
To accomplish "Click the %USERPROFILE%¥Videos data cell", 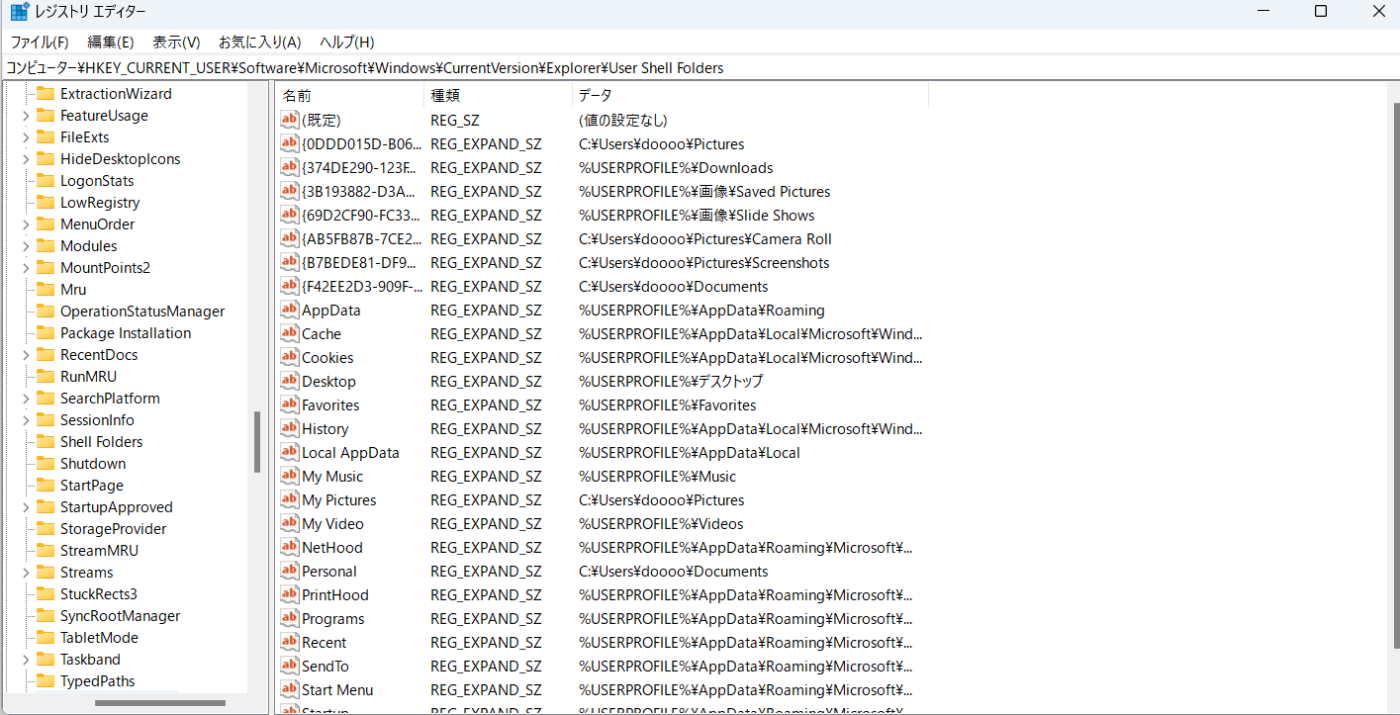I will coord(661,524).
